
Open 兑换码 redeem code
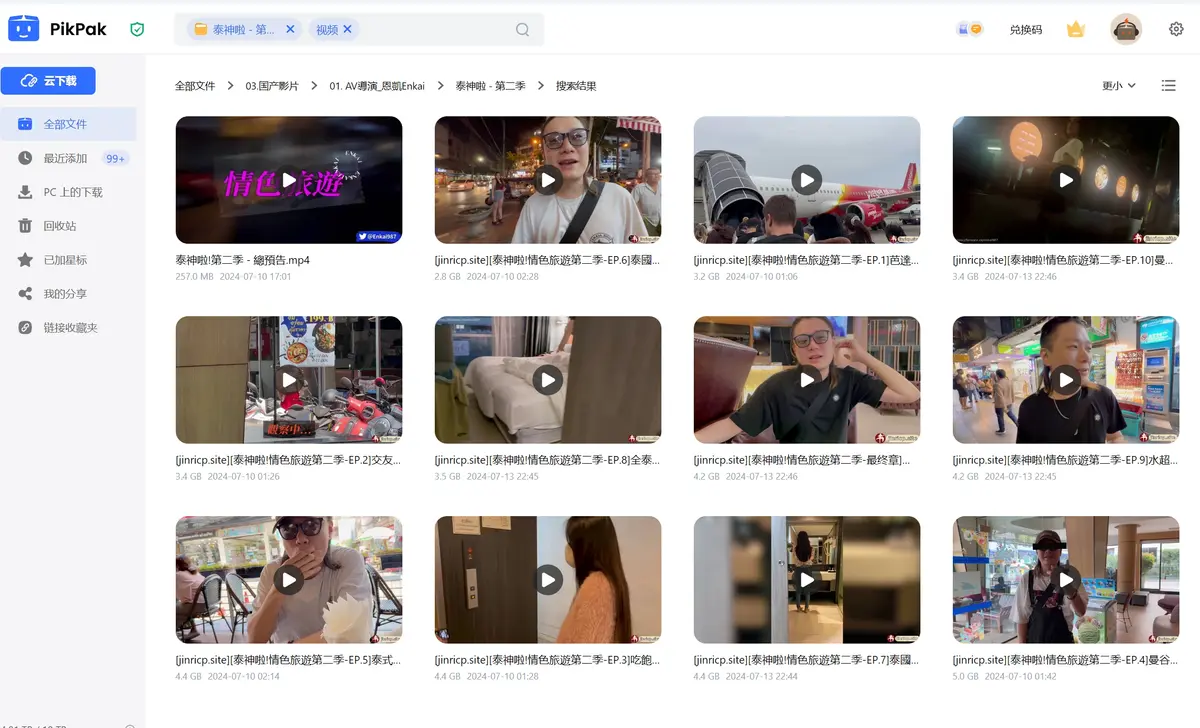(x=1025, y=30)
